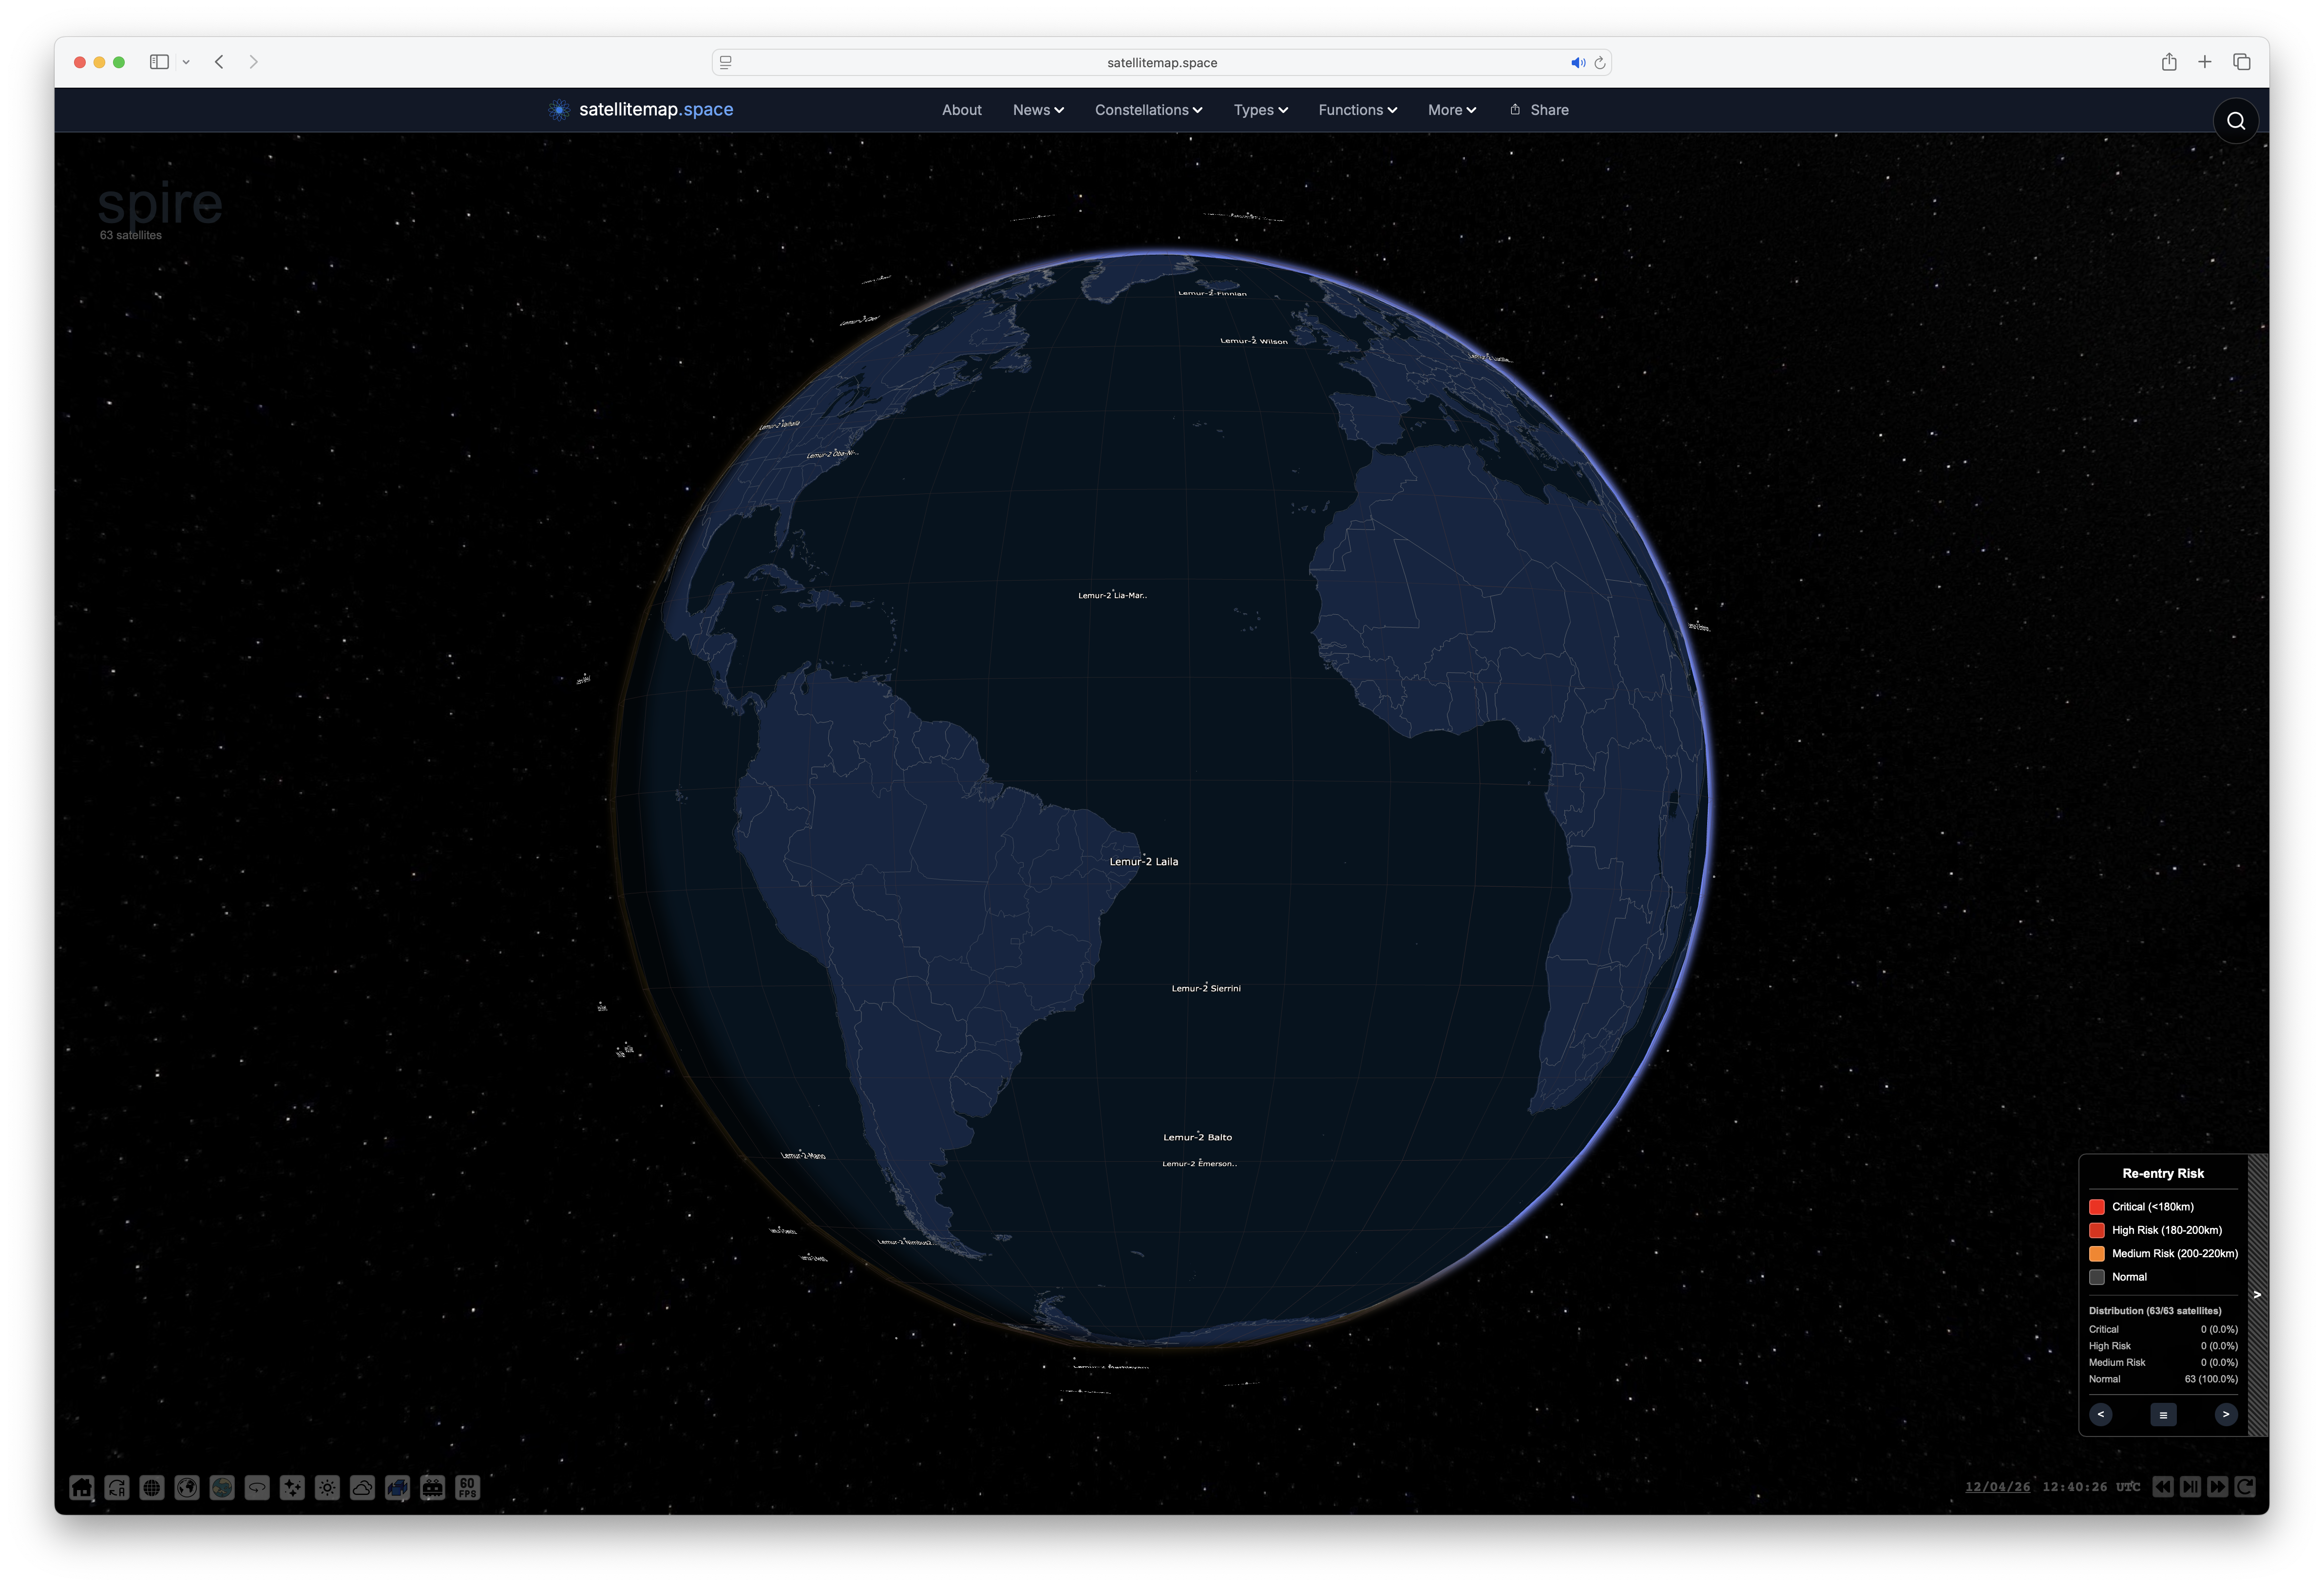Click the fast-forward time button
Viewport: 2324px width, 1587px height.
pos(2217,1487)
